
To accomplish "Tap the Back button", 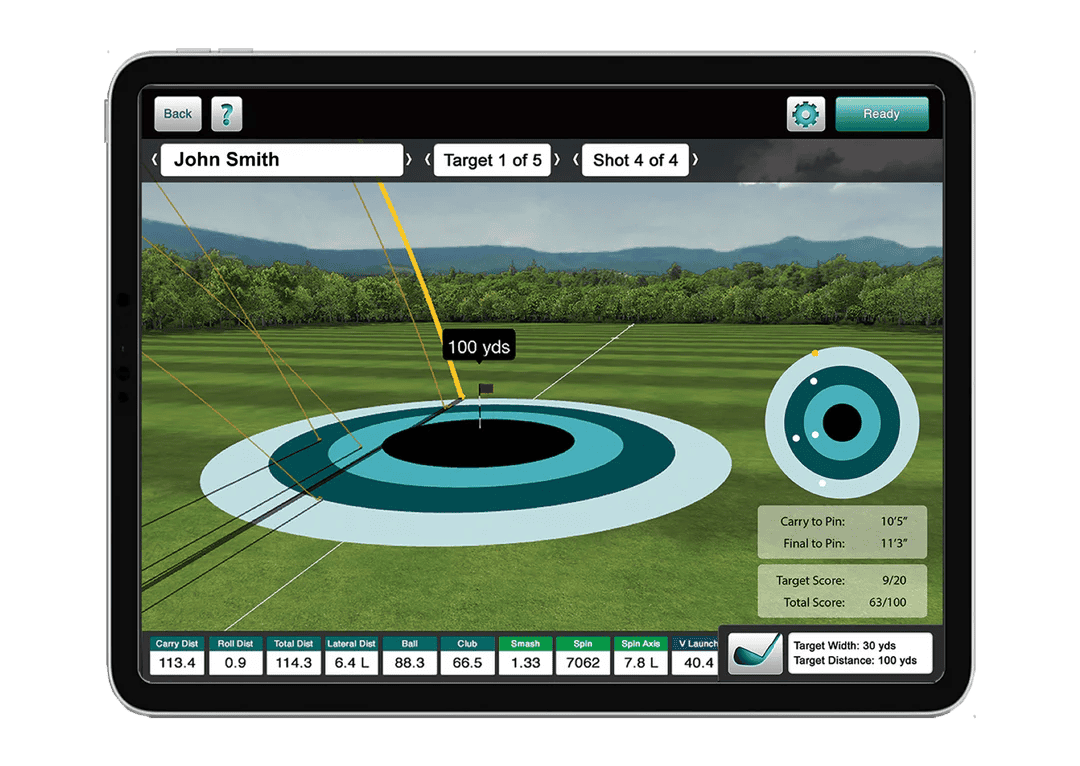I will click(178, 114).
